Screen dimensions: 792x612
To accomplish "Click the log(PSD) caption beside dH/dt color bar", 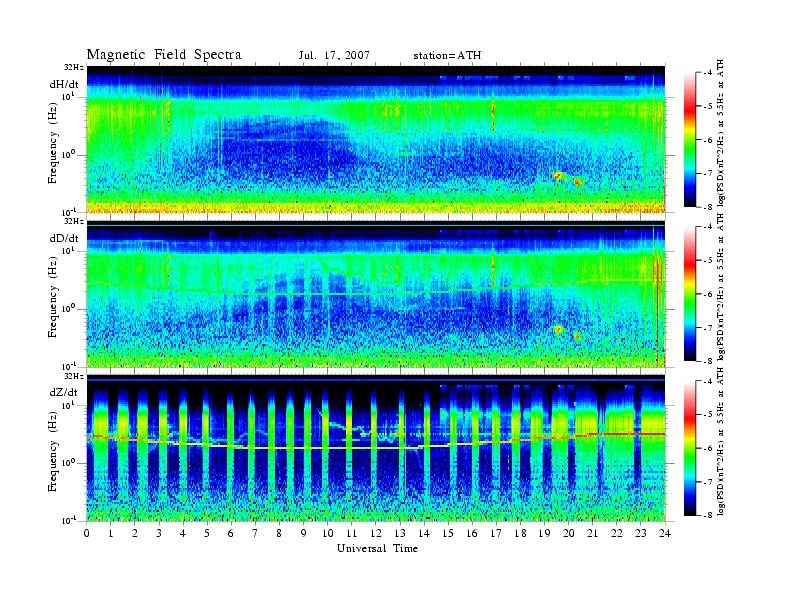I will pyautogui.click(x=721, y=133).
